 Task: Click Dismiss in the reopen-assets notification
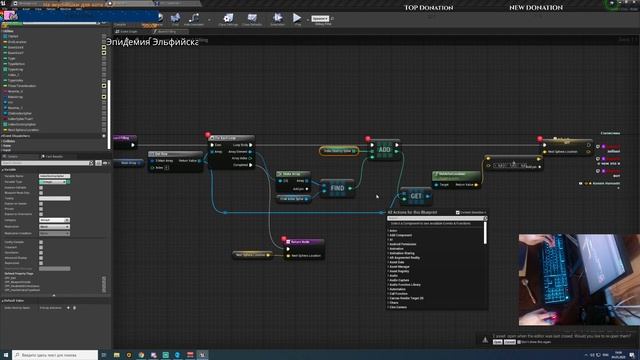[509, 342]
